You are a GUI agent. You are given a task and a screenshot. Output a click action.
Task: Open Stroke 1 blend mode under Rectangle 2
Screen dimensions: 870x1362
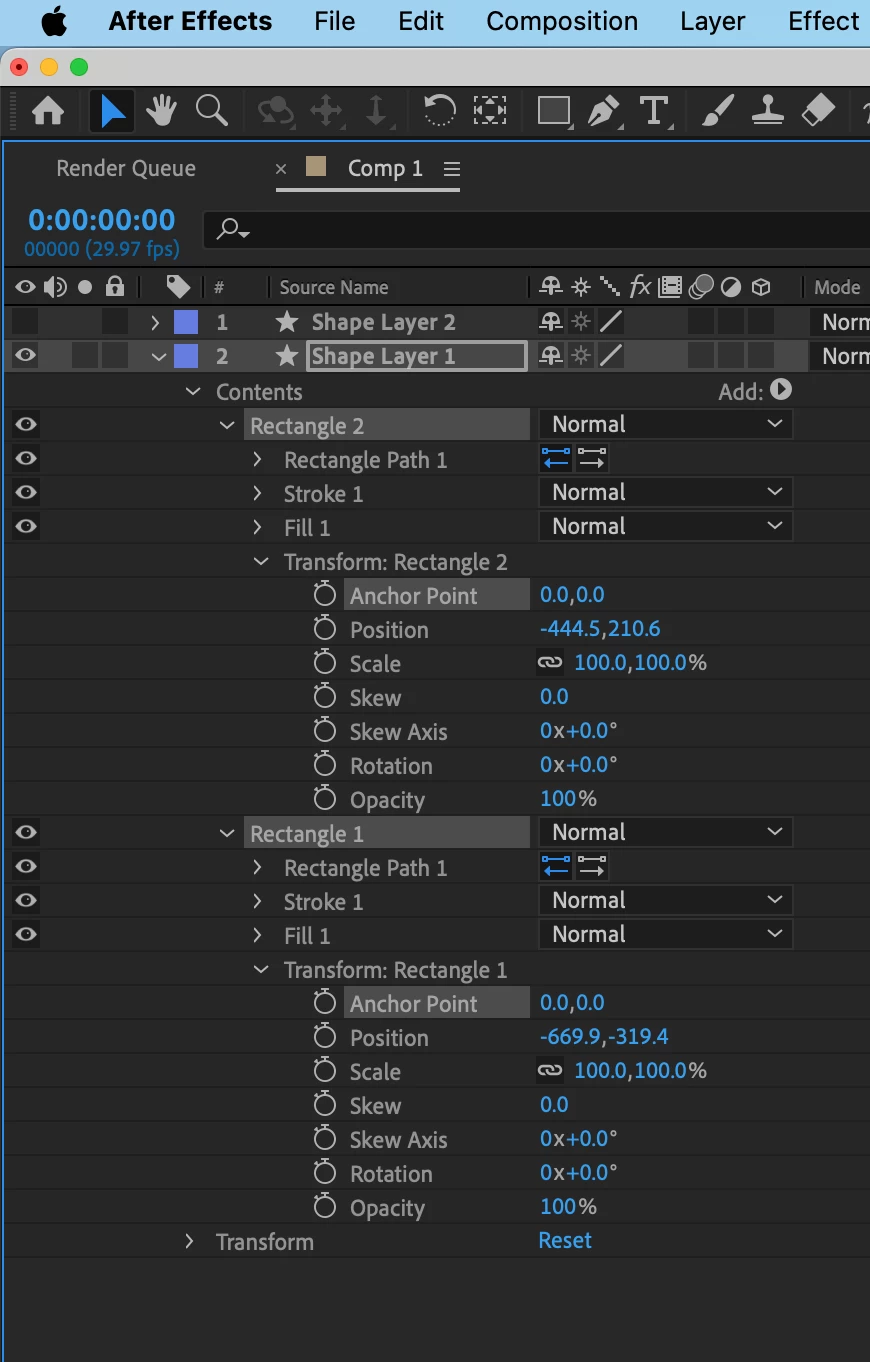666,492
